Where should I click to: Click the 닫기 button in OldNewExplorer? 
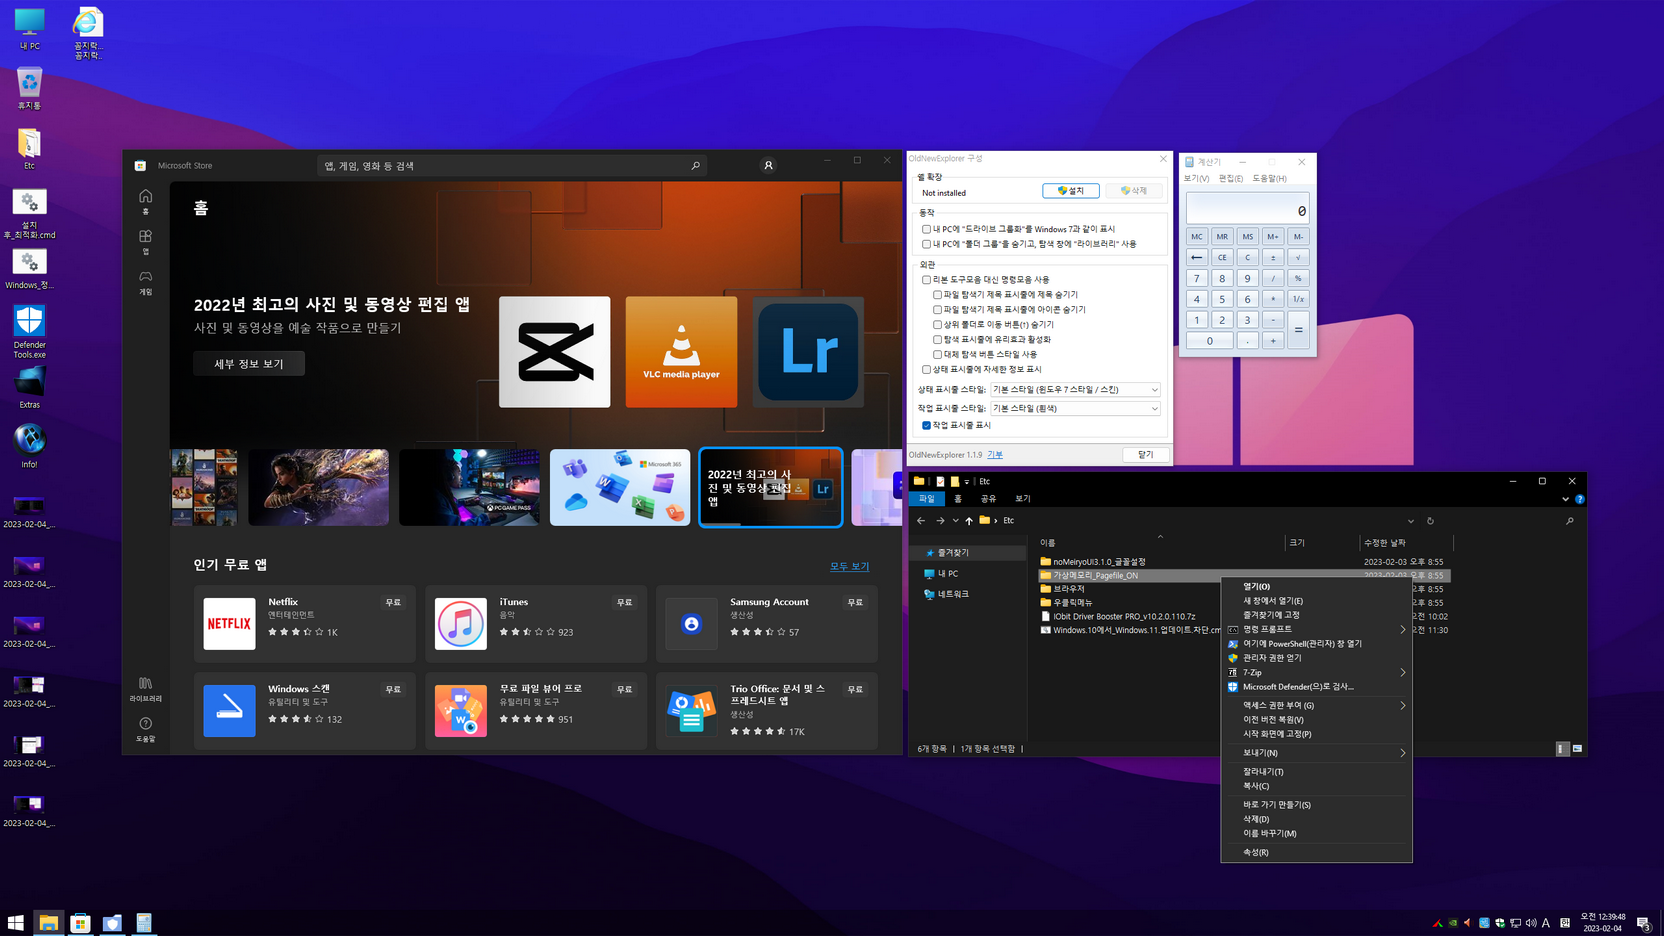tap(1145, 455)
